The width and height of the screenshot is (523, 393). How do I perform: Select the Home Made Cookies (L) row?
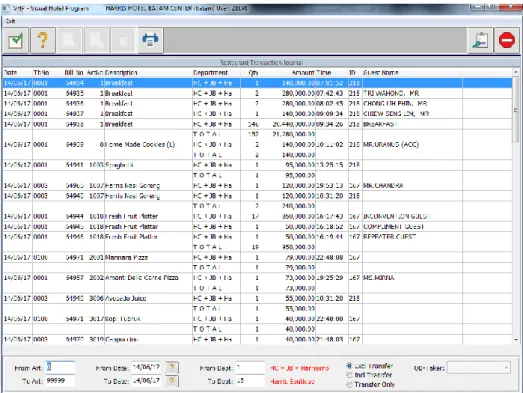coord(257,144)
